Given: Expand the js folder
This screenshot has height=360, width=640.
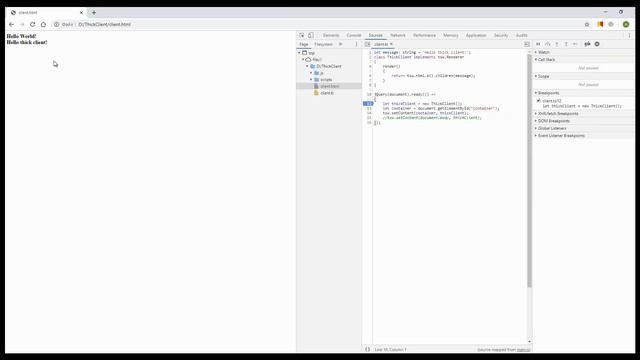Looking at the screenshot, I should (311, 73).
